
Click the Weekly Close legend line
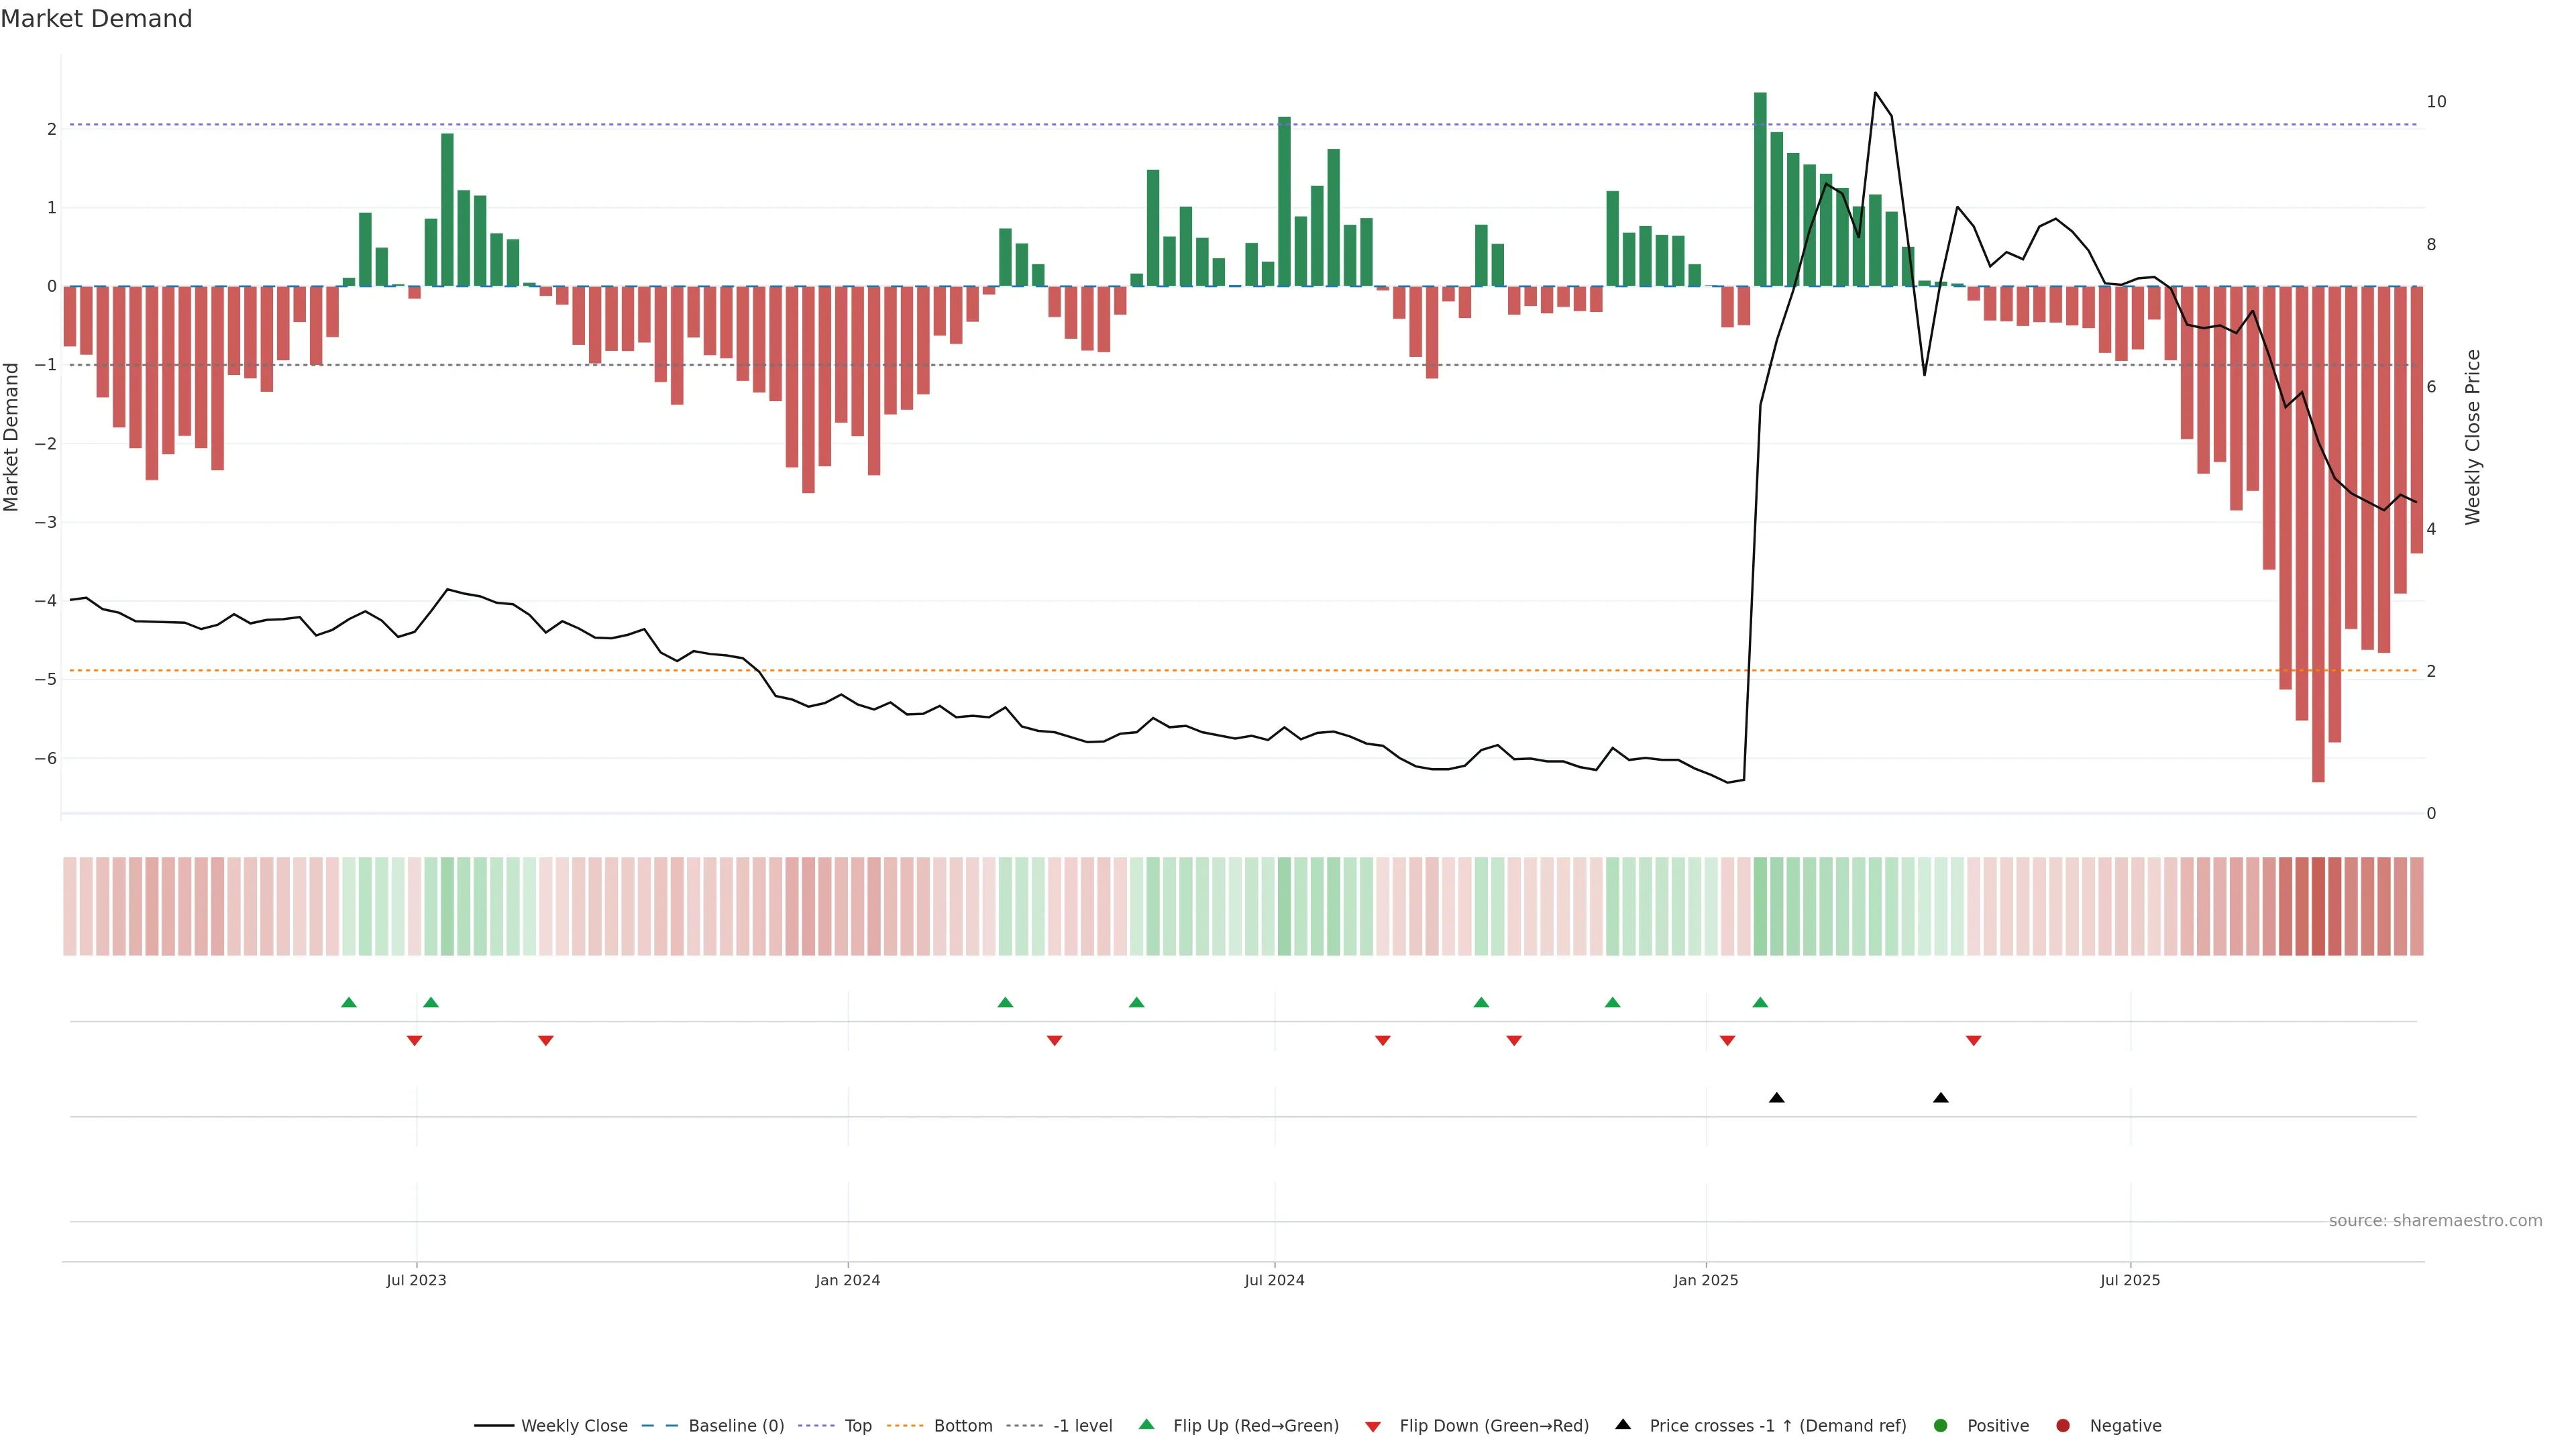[494, 1425]
